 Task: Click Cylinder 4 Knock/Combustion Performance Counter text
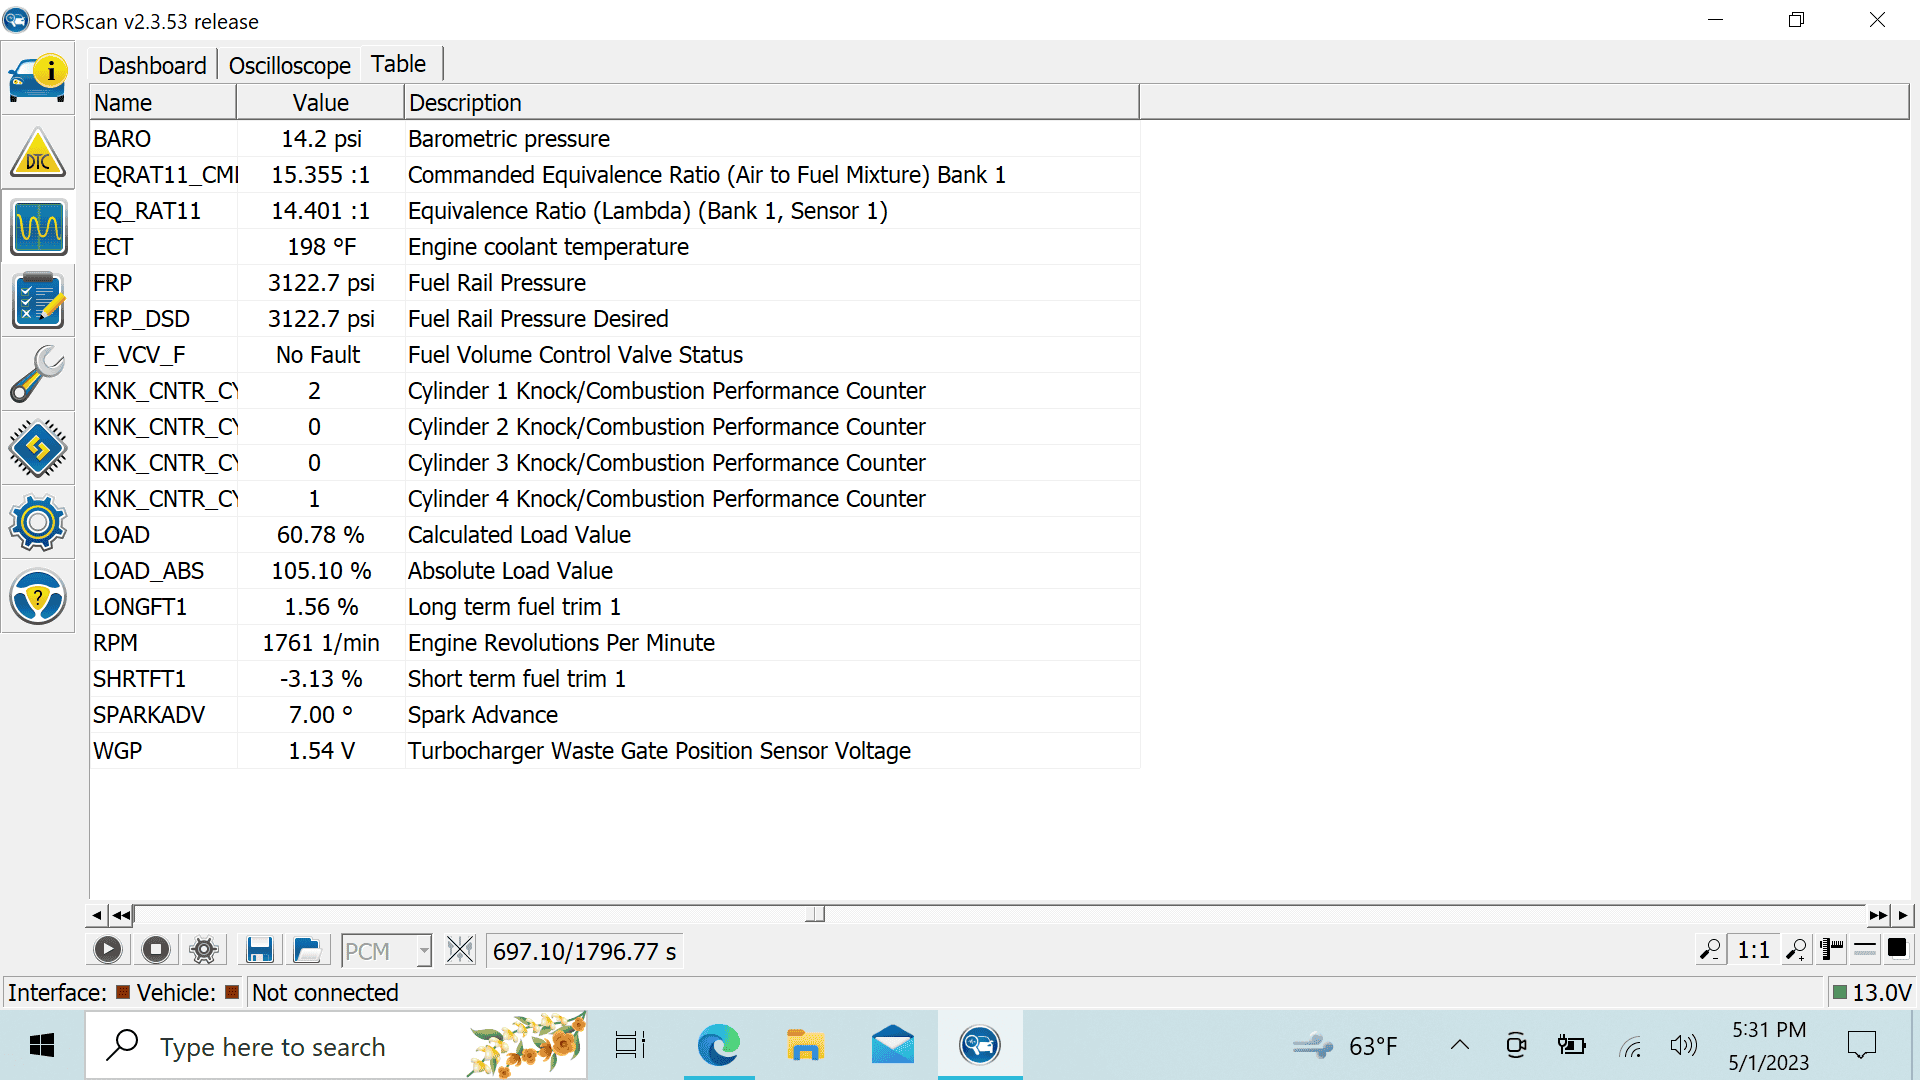tap(666, 499)
